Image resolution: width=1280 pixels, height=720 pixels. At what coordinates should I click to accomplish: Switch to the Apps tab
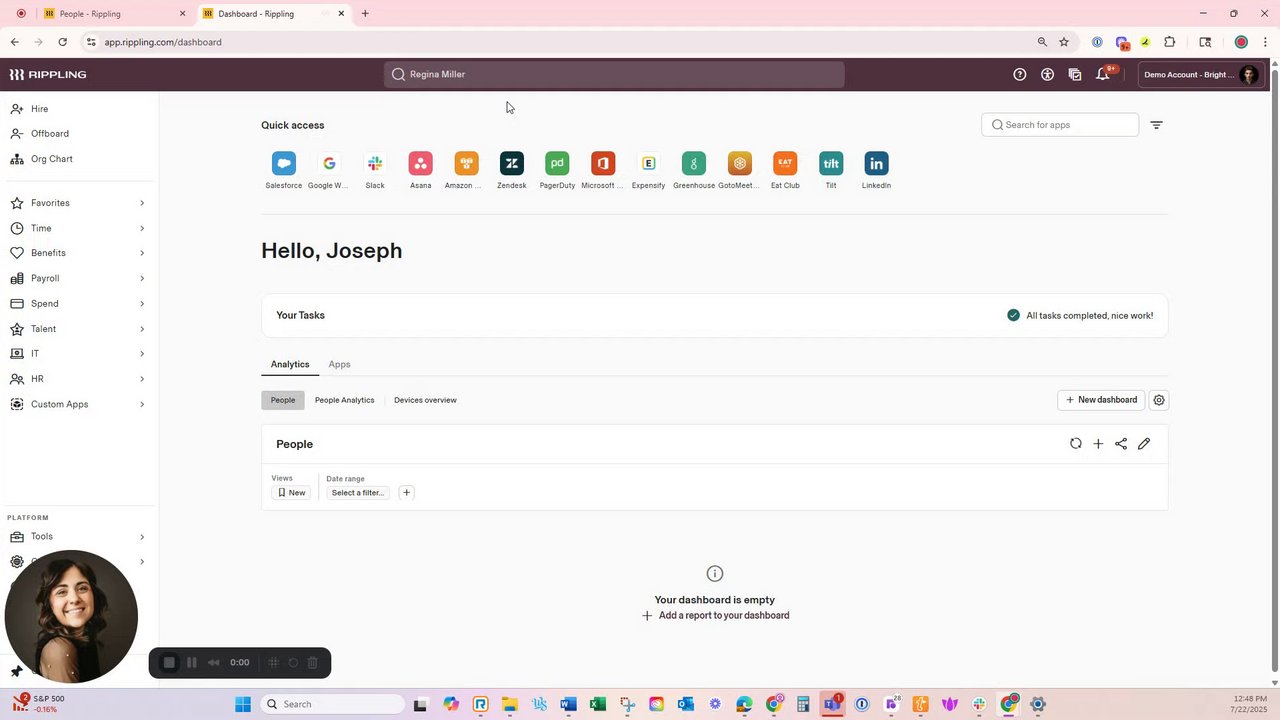point(339,364)
